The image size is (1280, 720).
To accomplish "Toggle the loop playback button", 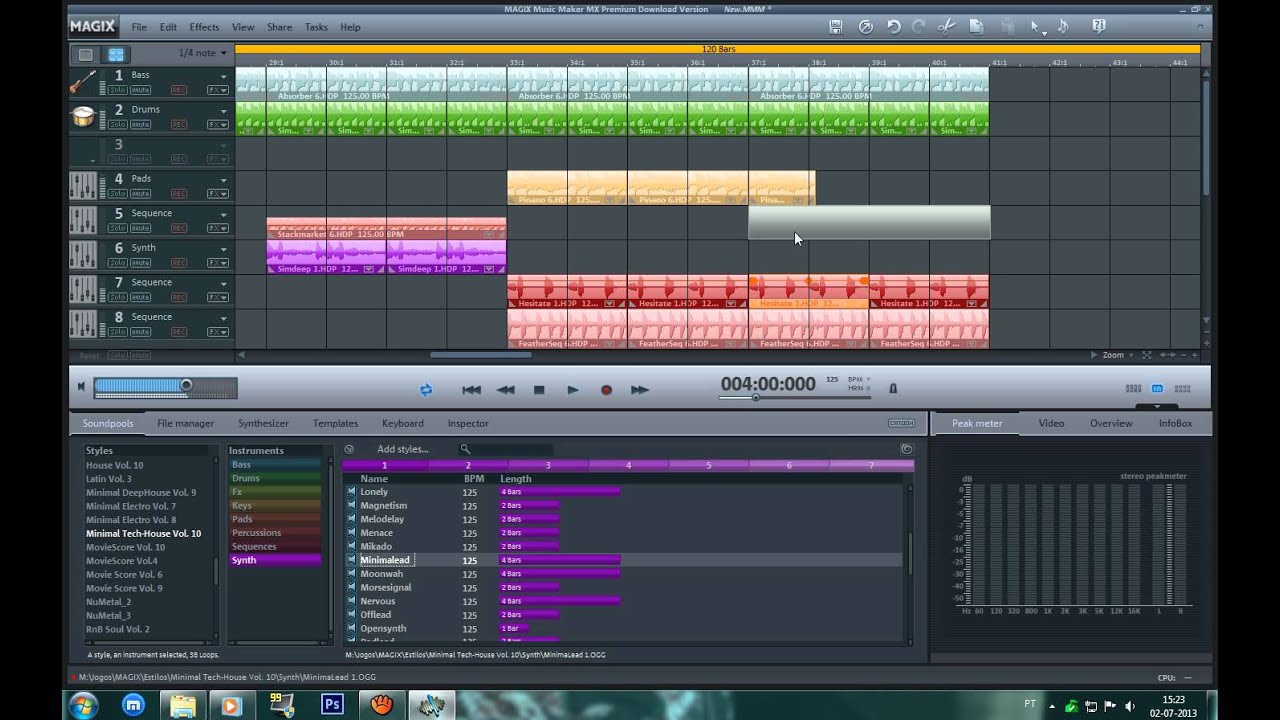I will [x=426, y=390].
